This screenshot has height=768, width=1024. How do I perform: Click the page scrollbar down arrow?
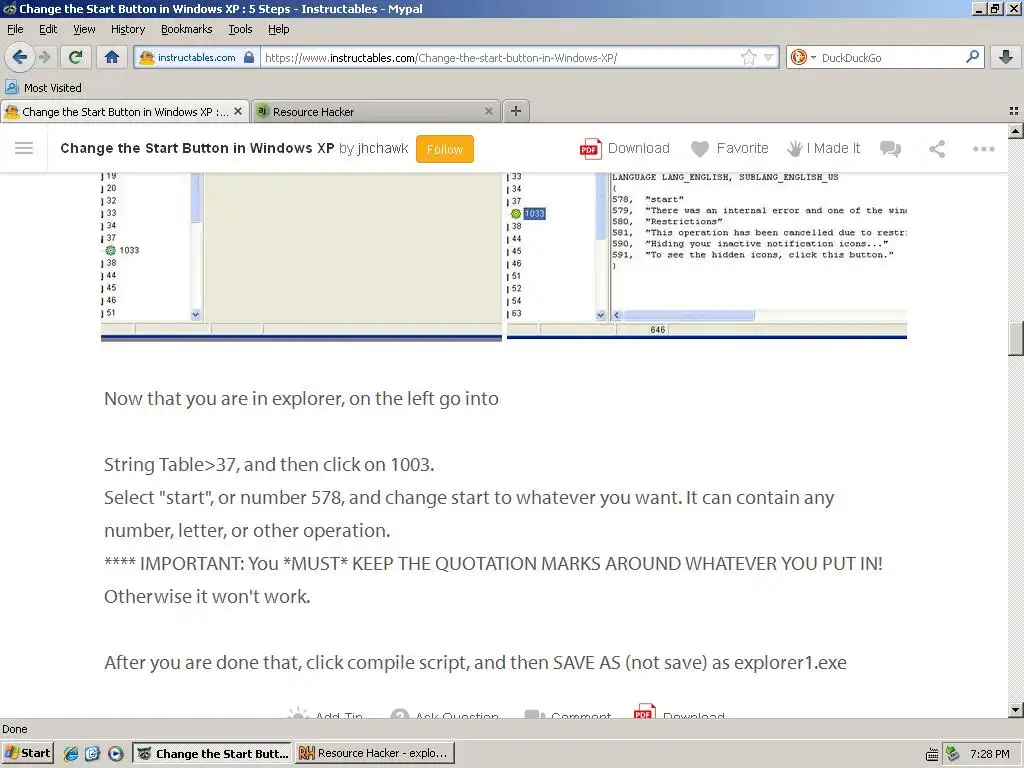(1016, 709)
